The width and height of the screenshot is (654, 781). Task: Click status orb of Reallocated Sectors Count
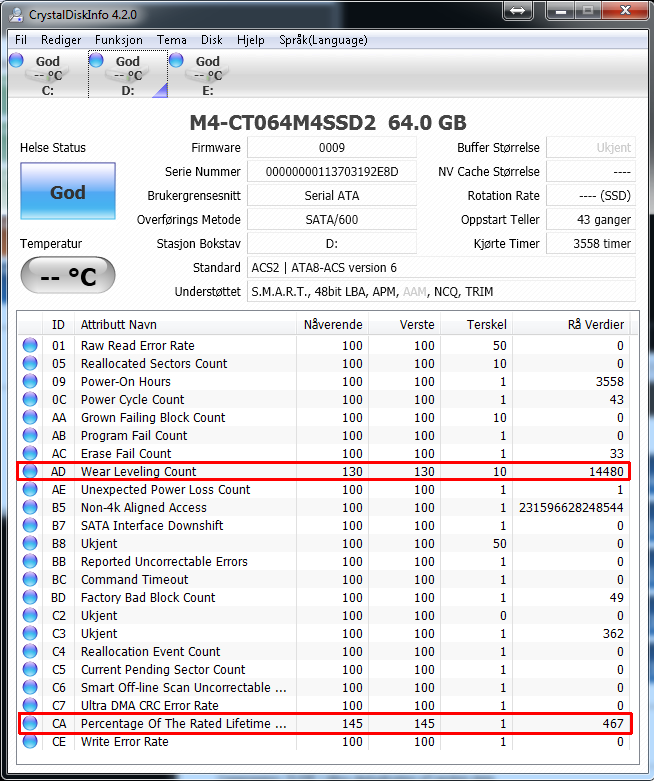point(30,363)
